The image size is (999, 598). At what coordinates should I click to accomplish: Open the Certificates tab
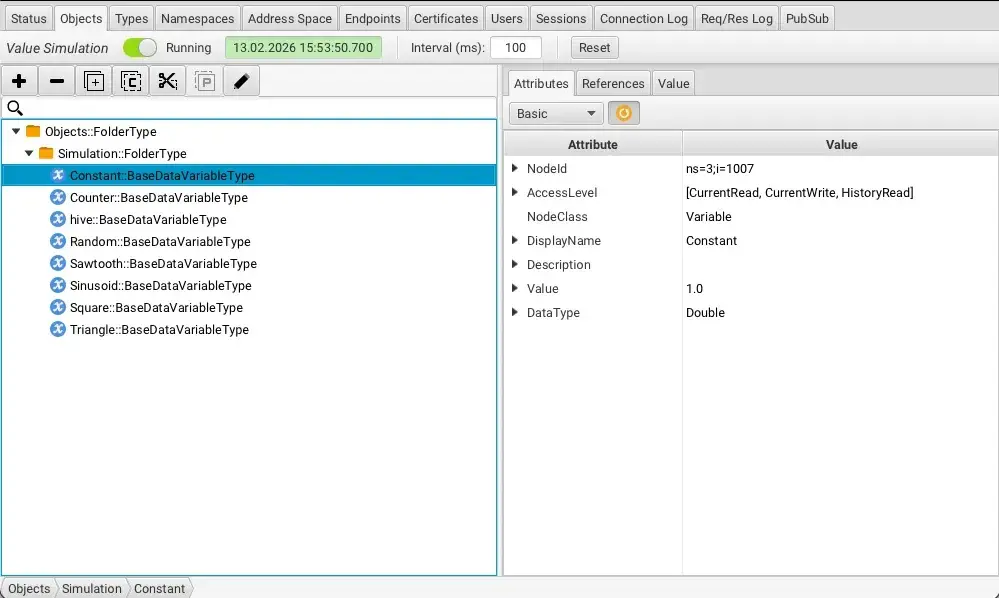point(446,18)
